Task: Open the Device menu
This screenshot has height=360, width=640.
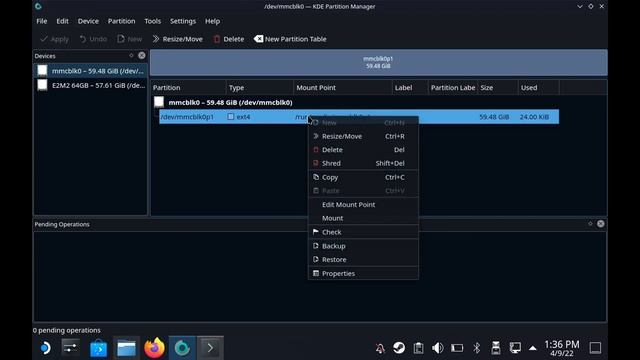Action: pos(88,21)
